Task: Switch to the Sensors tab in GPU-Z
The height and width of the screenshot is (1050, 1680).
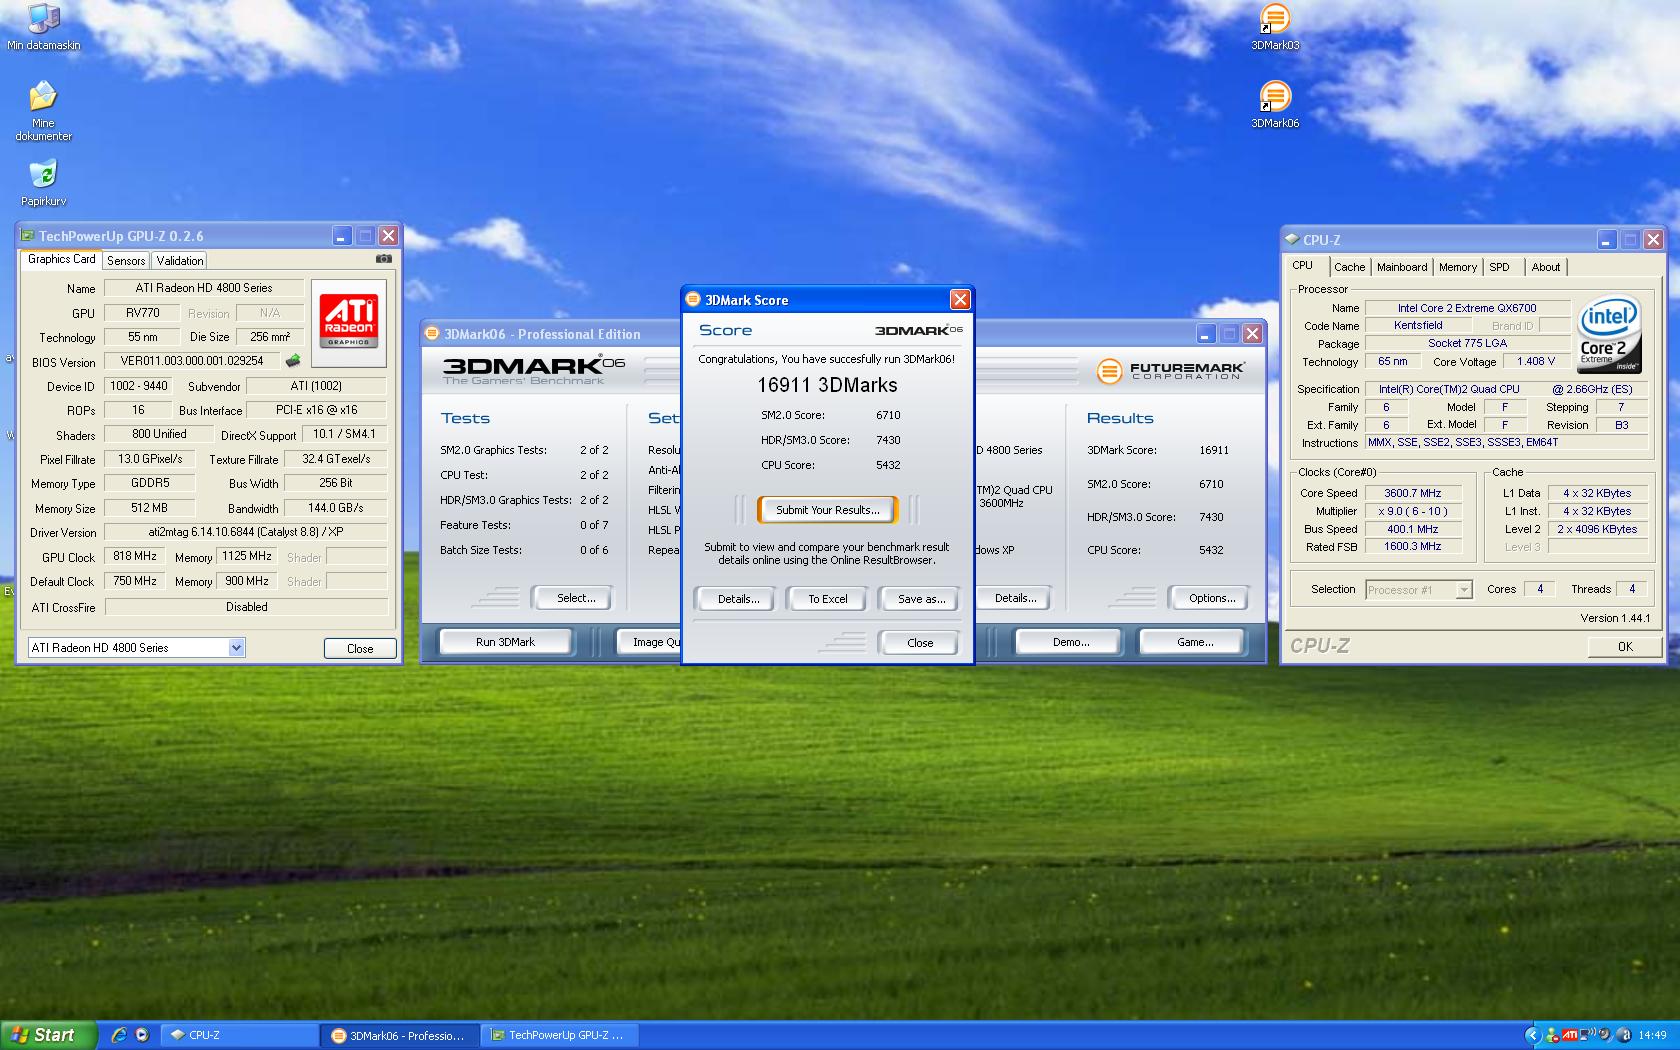Action: (x=126, y=261)
